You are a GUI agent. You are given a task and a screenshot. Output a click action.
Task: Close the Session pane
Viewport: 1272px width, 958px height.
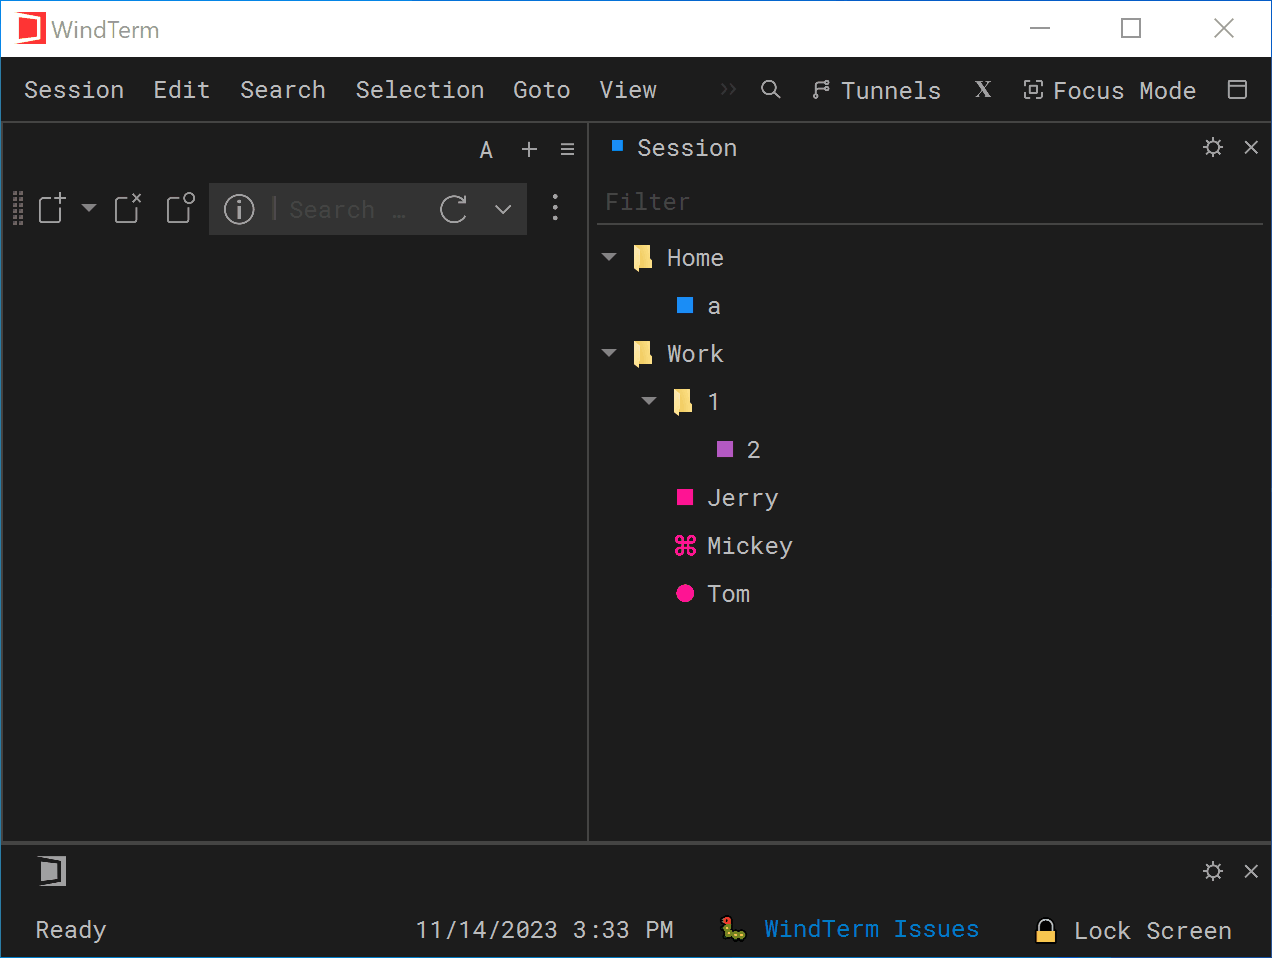1251,147
